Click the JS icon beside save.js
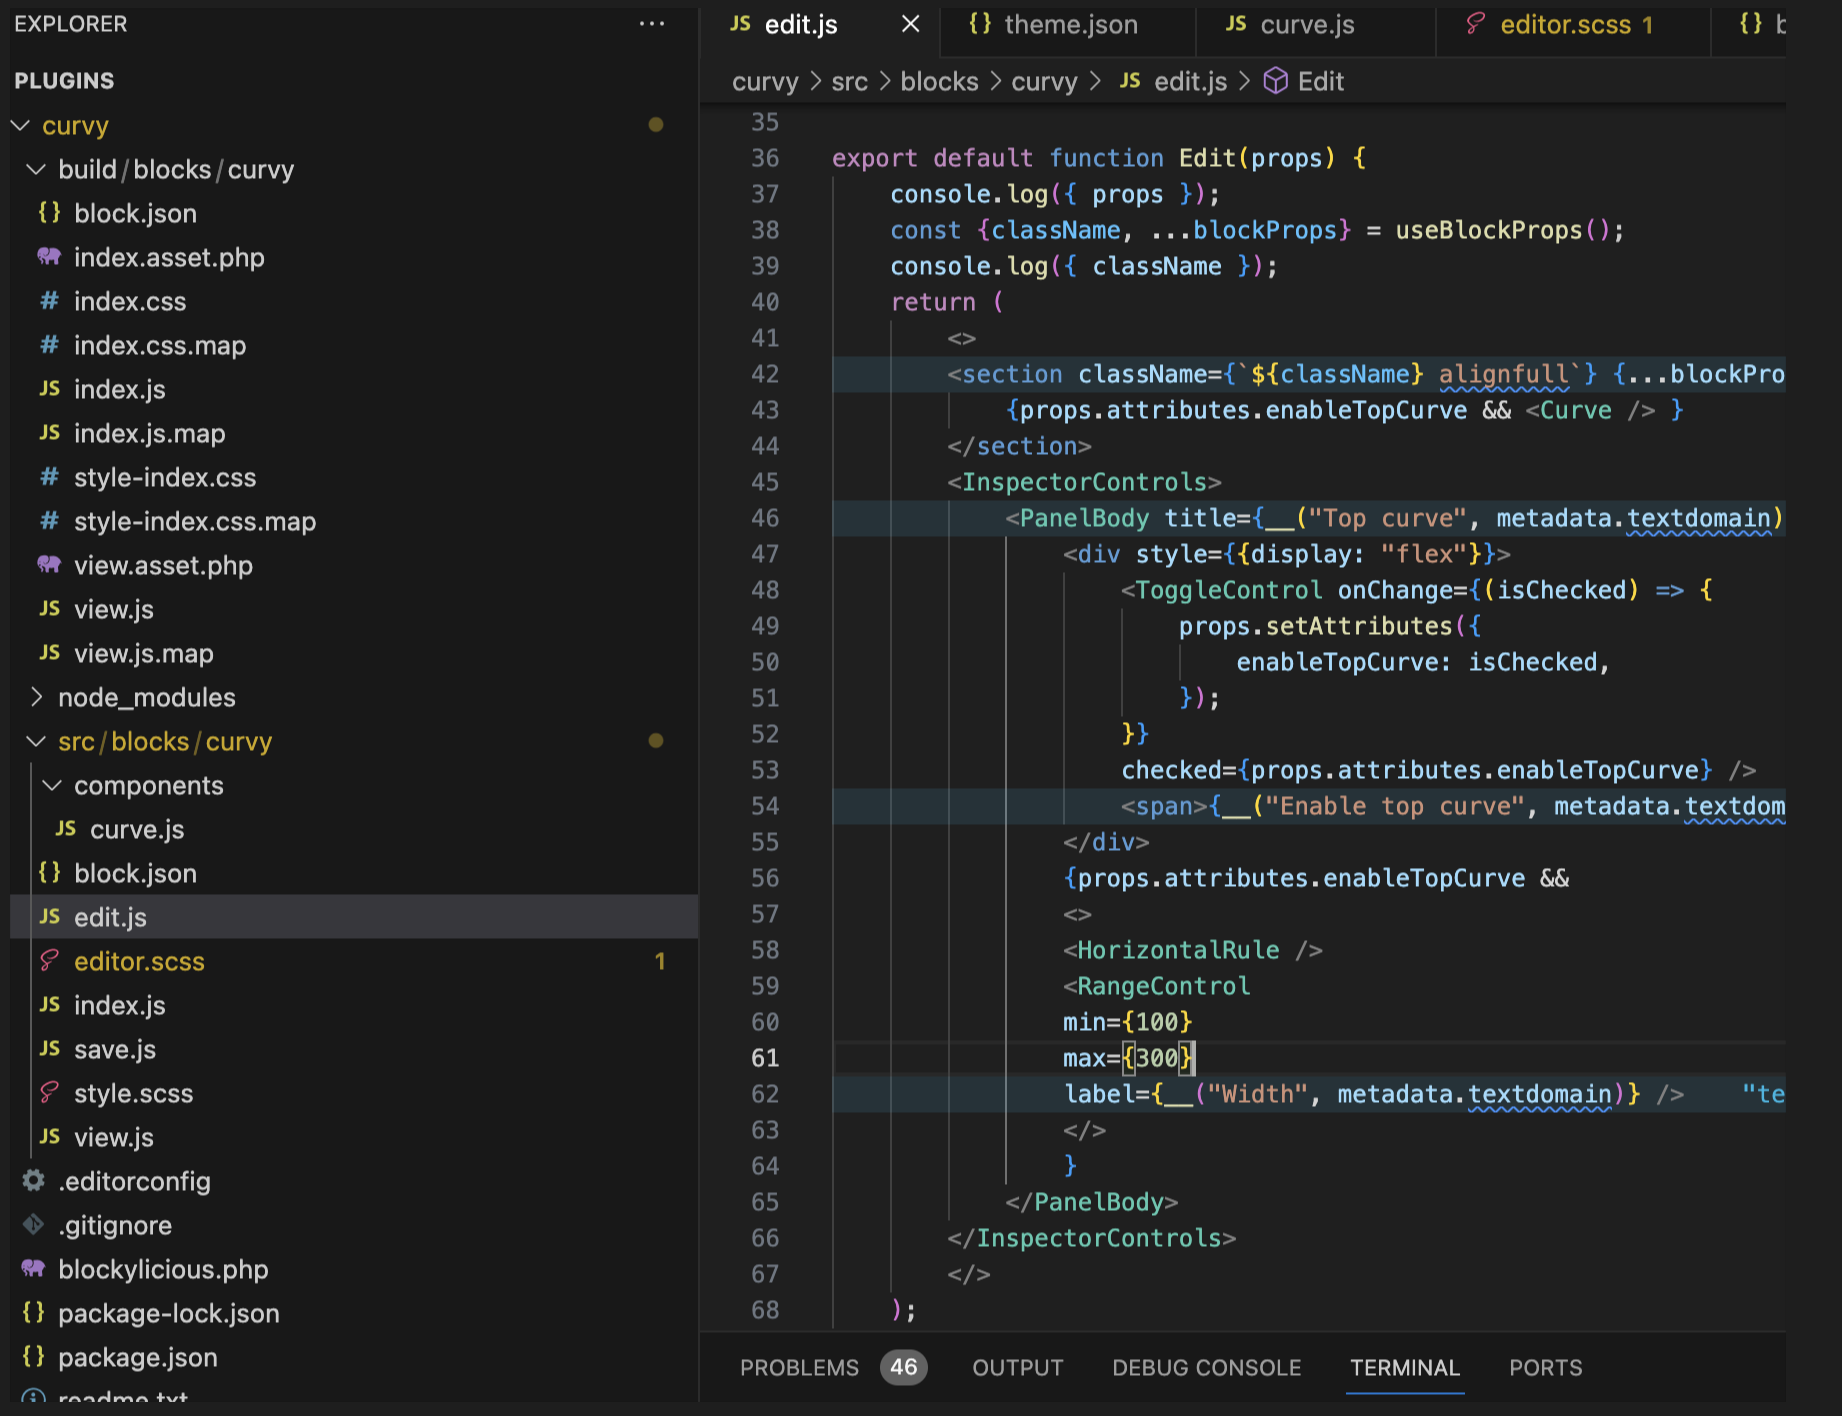Viewport: 1842px width, 1416px height. click(x=49, y=1048)
